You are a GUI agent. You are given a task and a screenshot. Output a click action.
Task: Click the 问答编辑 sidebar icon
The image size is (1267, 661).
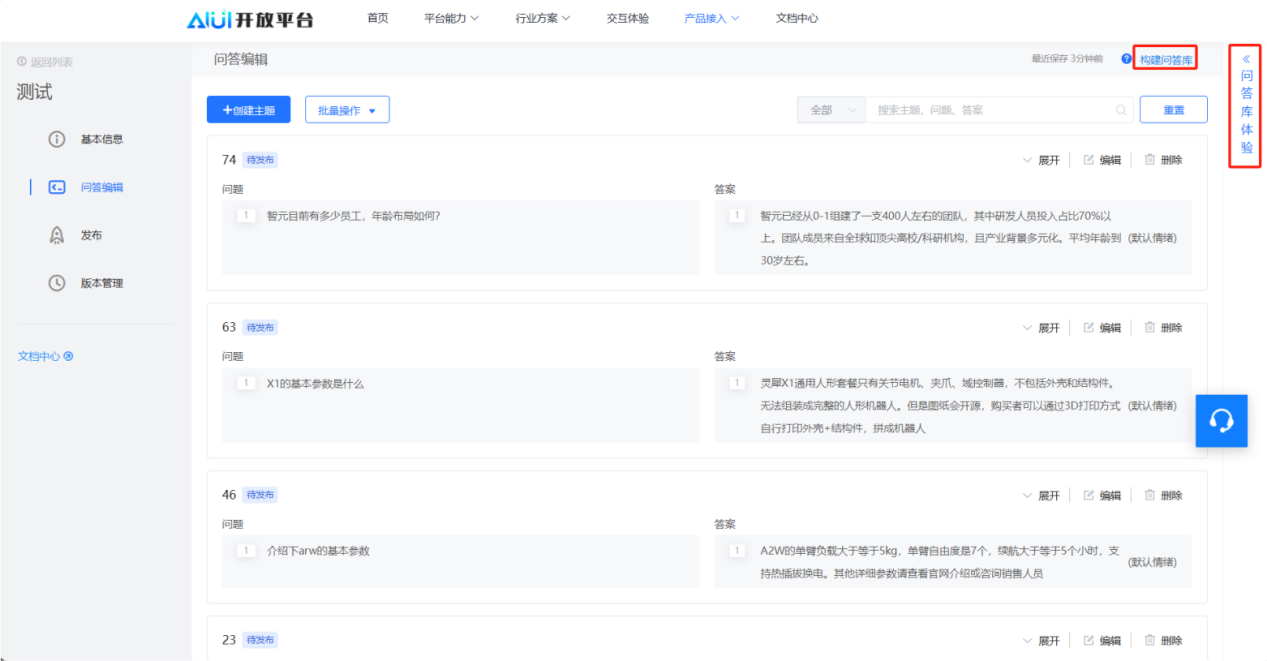(57, 187)
